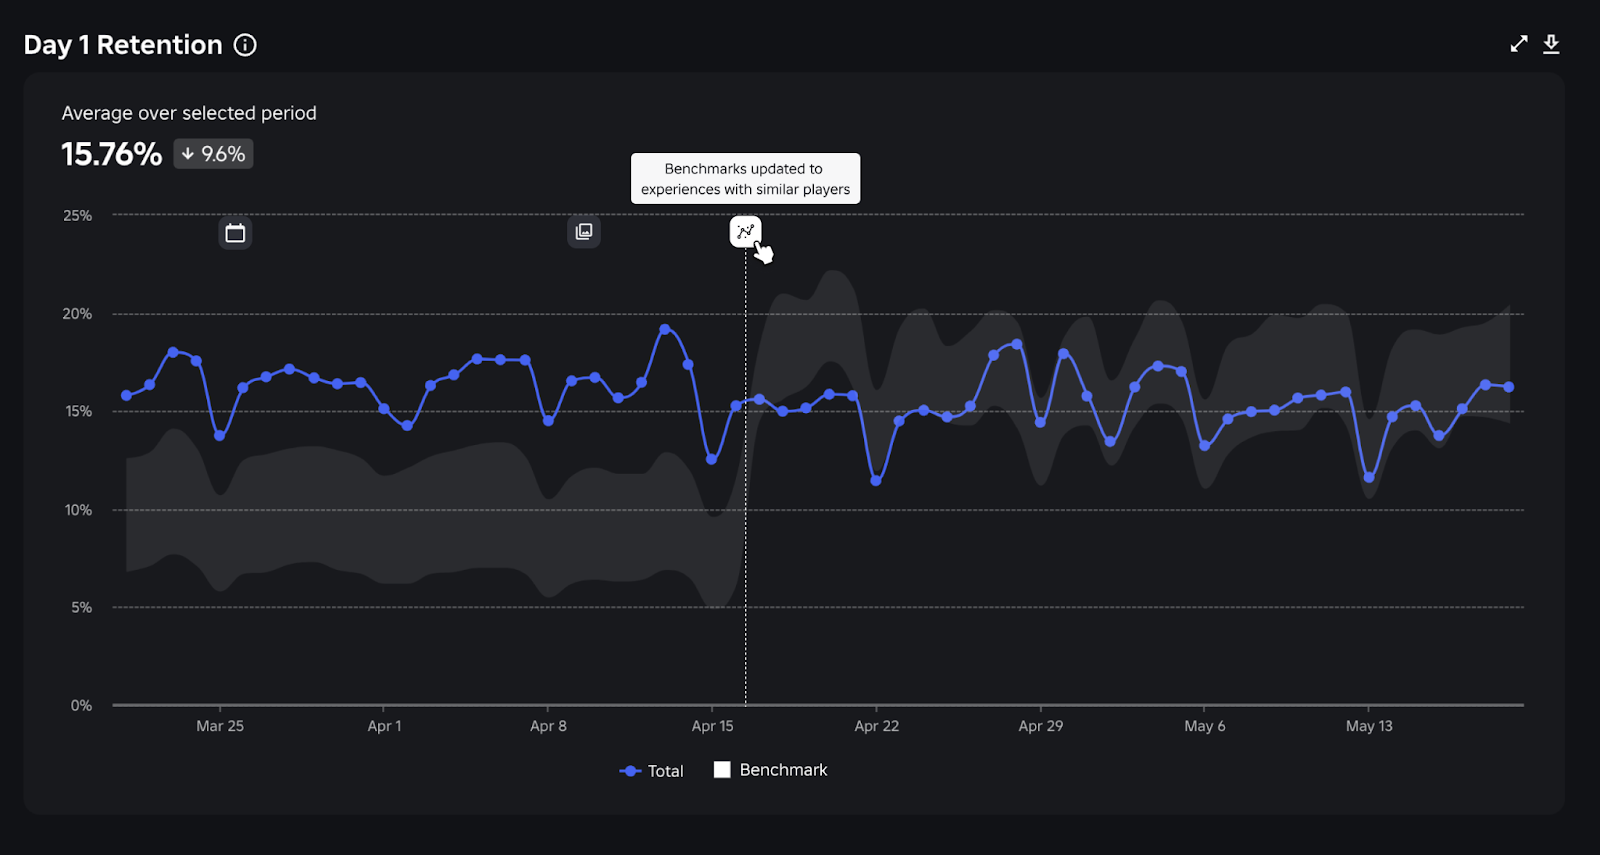Click the Apr 15 axis label
1600x855 pixels.
point(712,726)
